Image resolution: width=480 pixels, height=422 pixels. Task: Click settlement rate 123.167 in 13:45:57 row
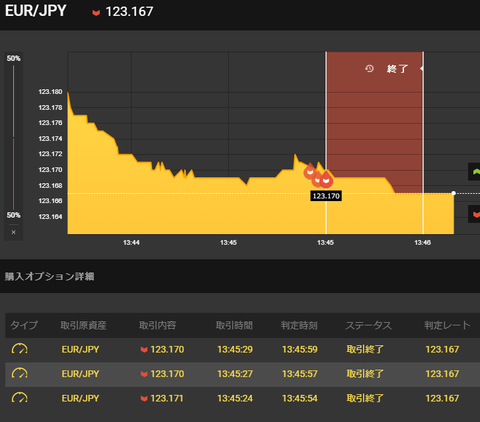442,374
